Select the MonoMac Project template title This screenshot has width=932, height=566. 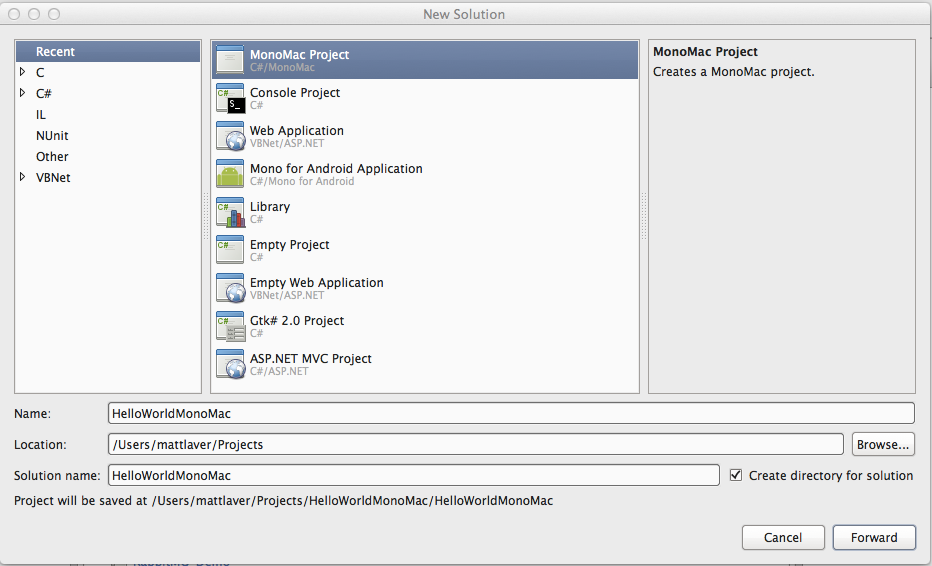tap(299, 54)
